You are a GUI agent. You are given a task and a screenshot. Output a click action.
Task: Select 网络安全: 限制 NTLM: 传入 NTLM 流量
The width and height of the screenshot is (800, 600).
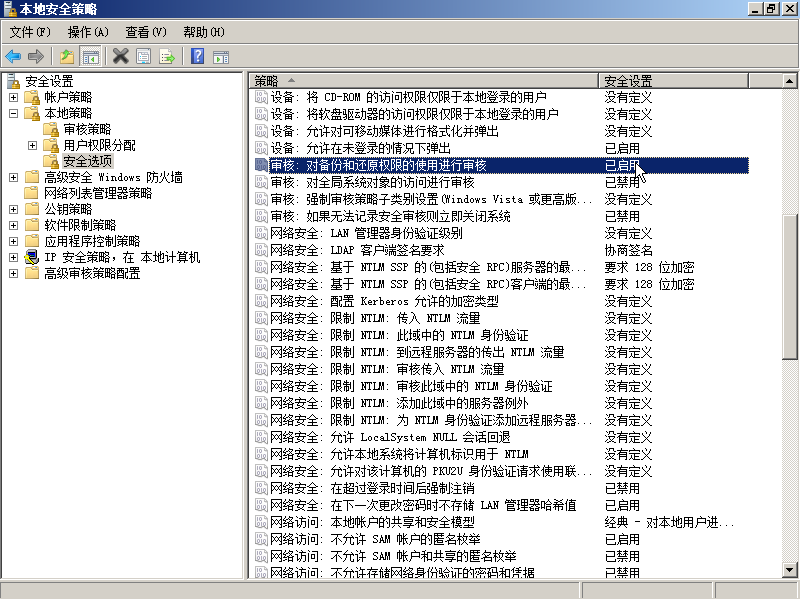376,318
